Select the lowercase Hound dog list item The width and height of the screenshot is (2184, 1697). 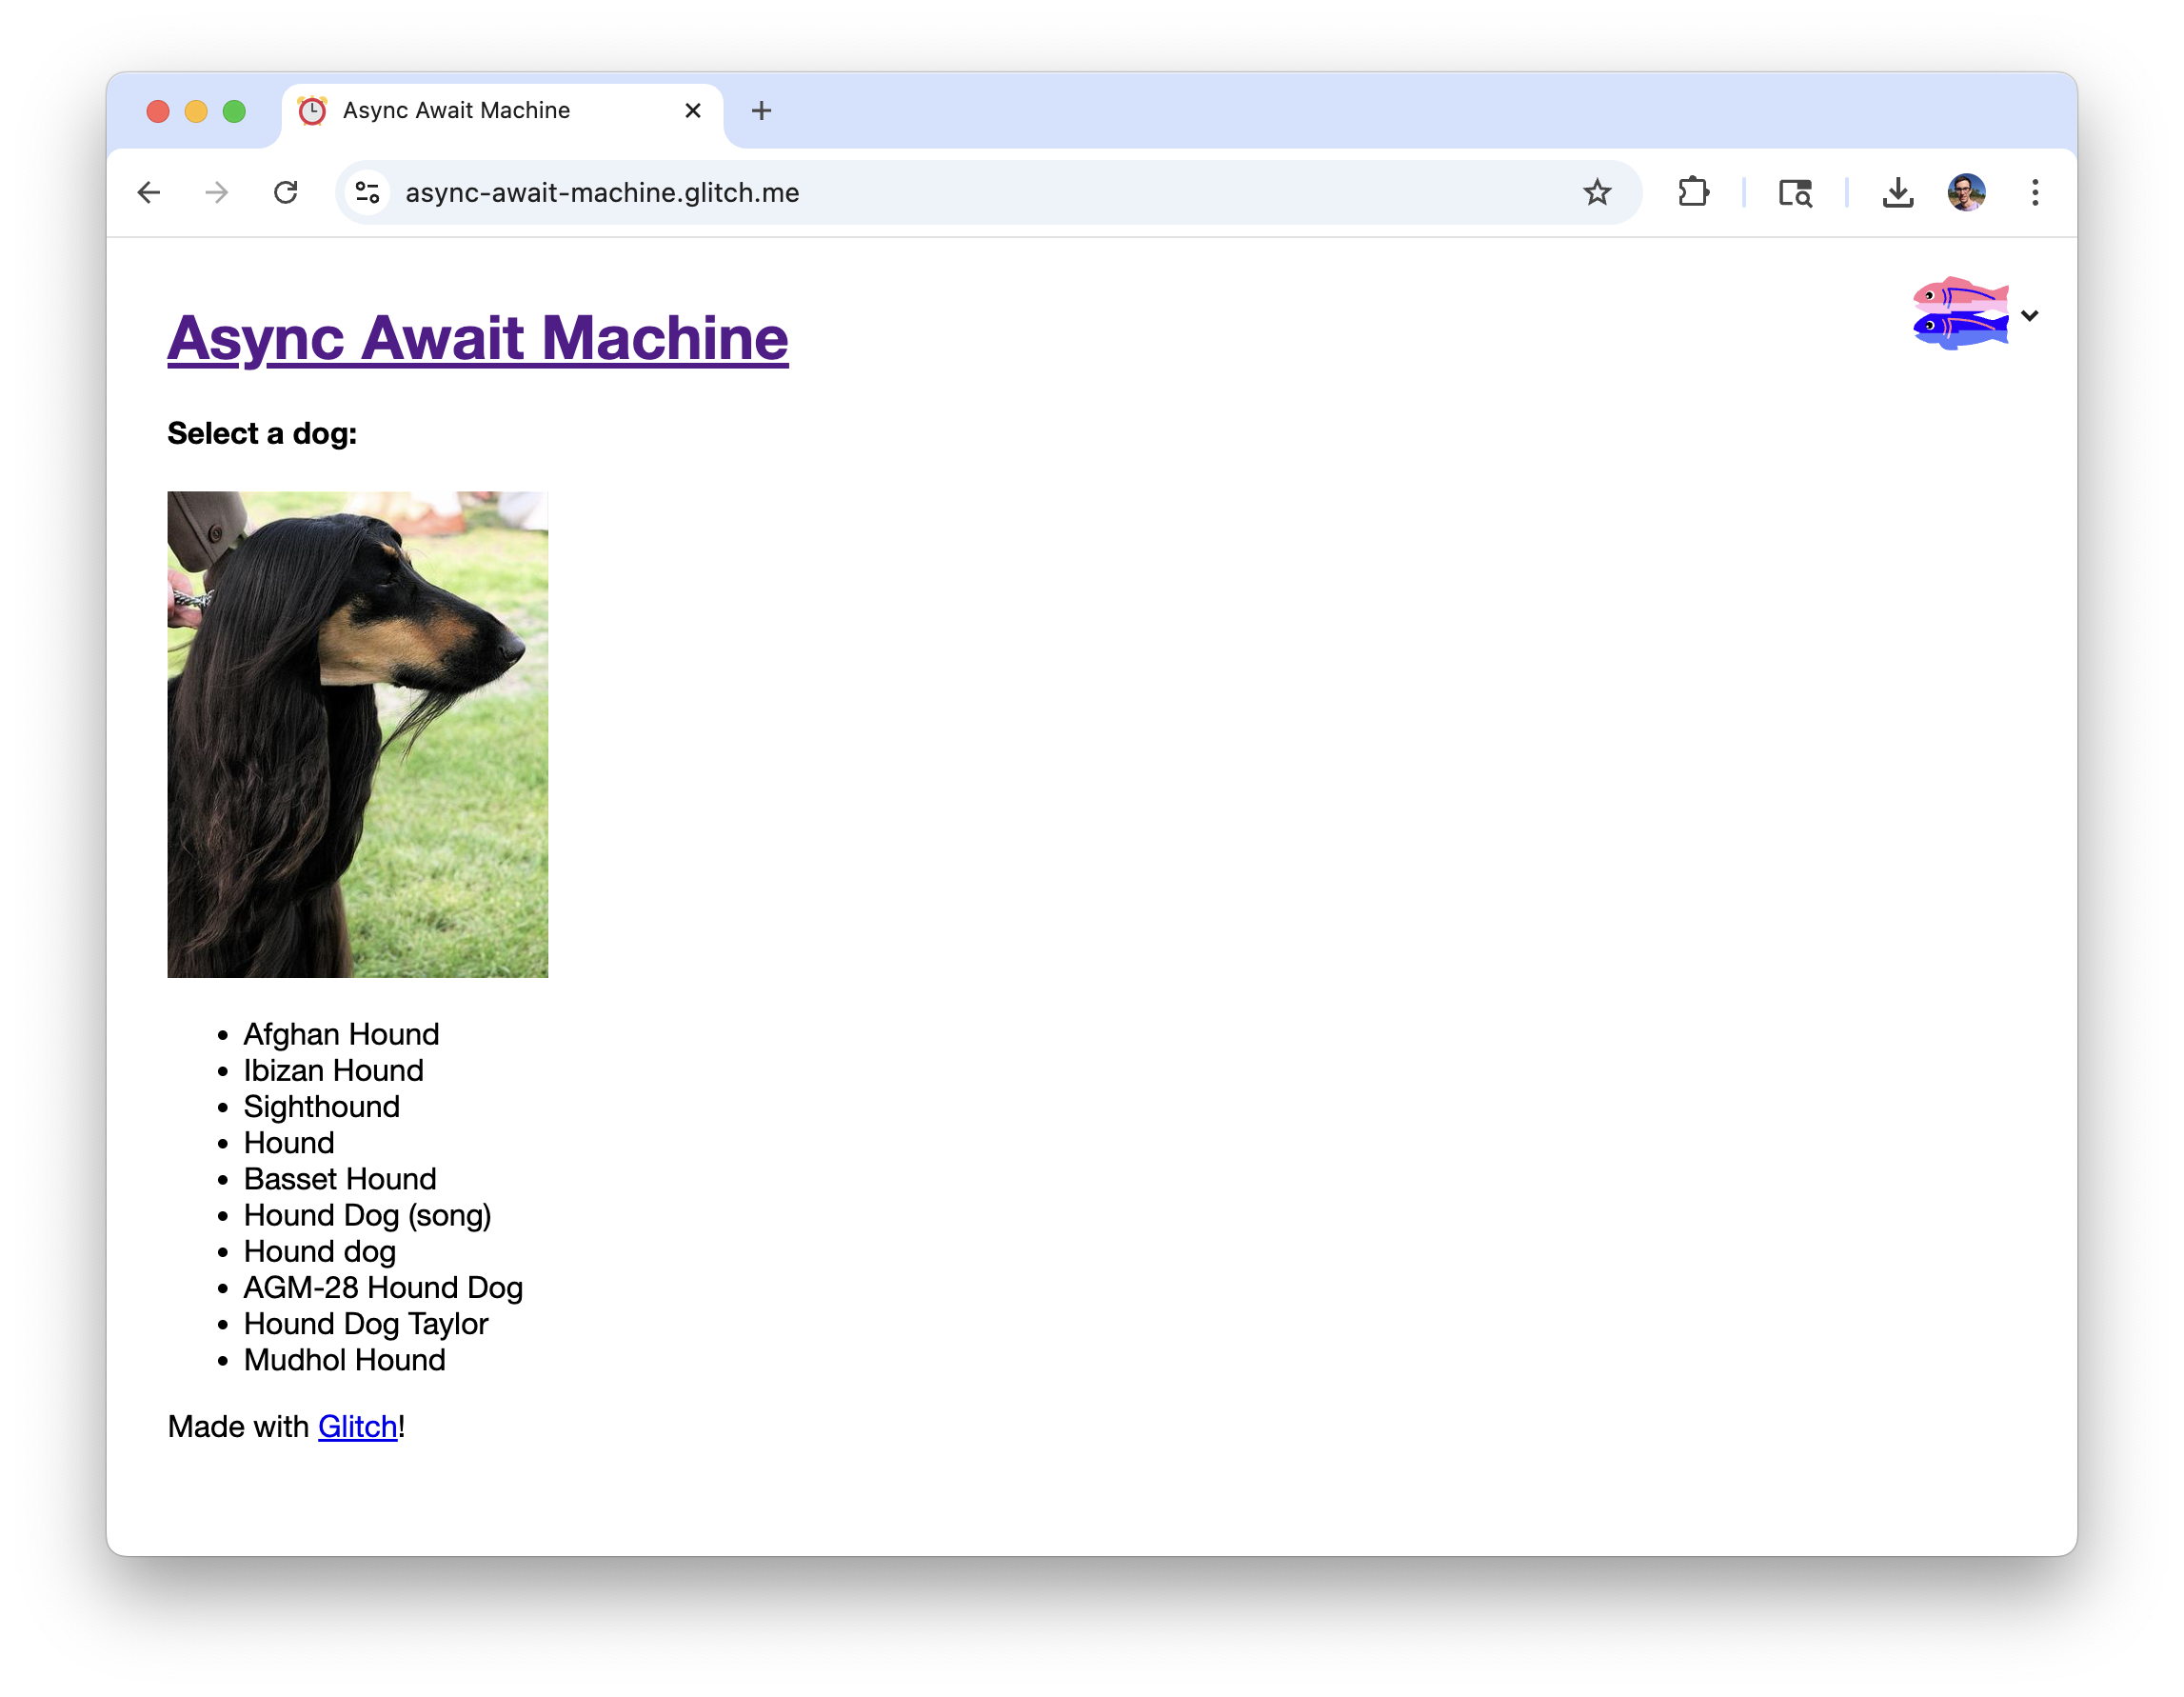319,1250
